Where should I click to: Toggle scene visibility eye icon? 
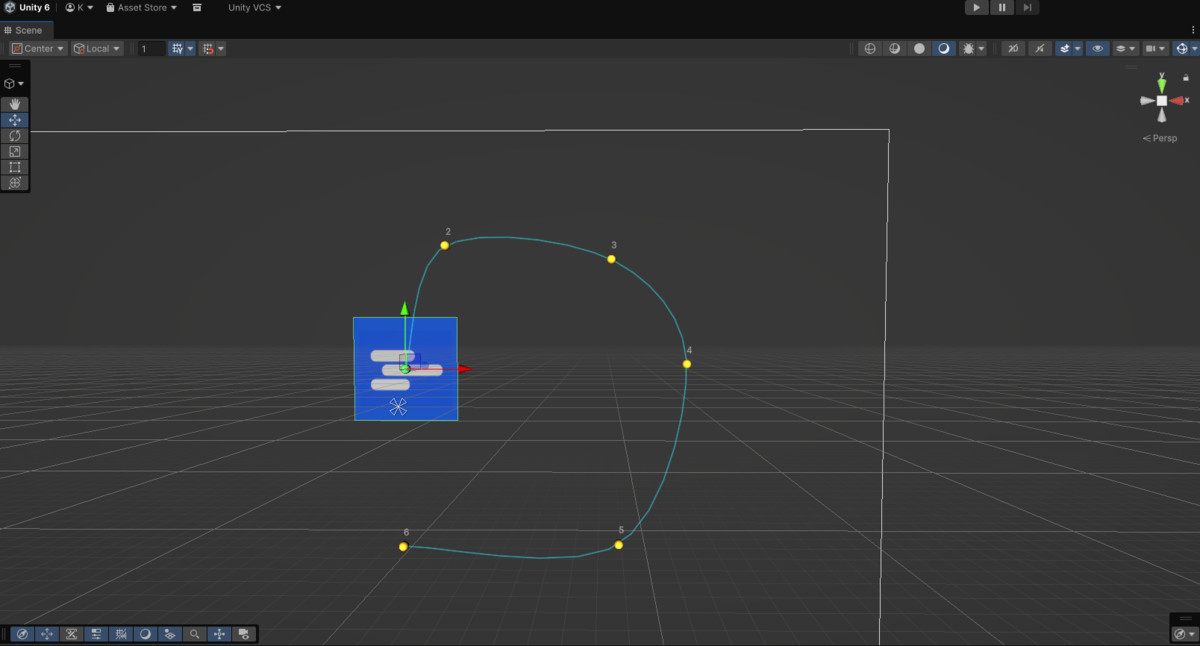tap(1098, 48)
